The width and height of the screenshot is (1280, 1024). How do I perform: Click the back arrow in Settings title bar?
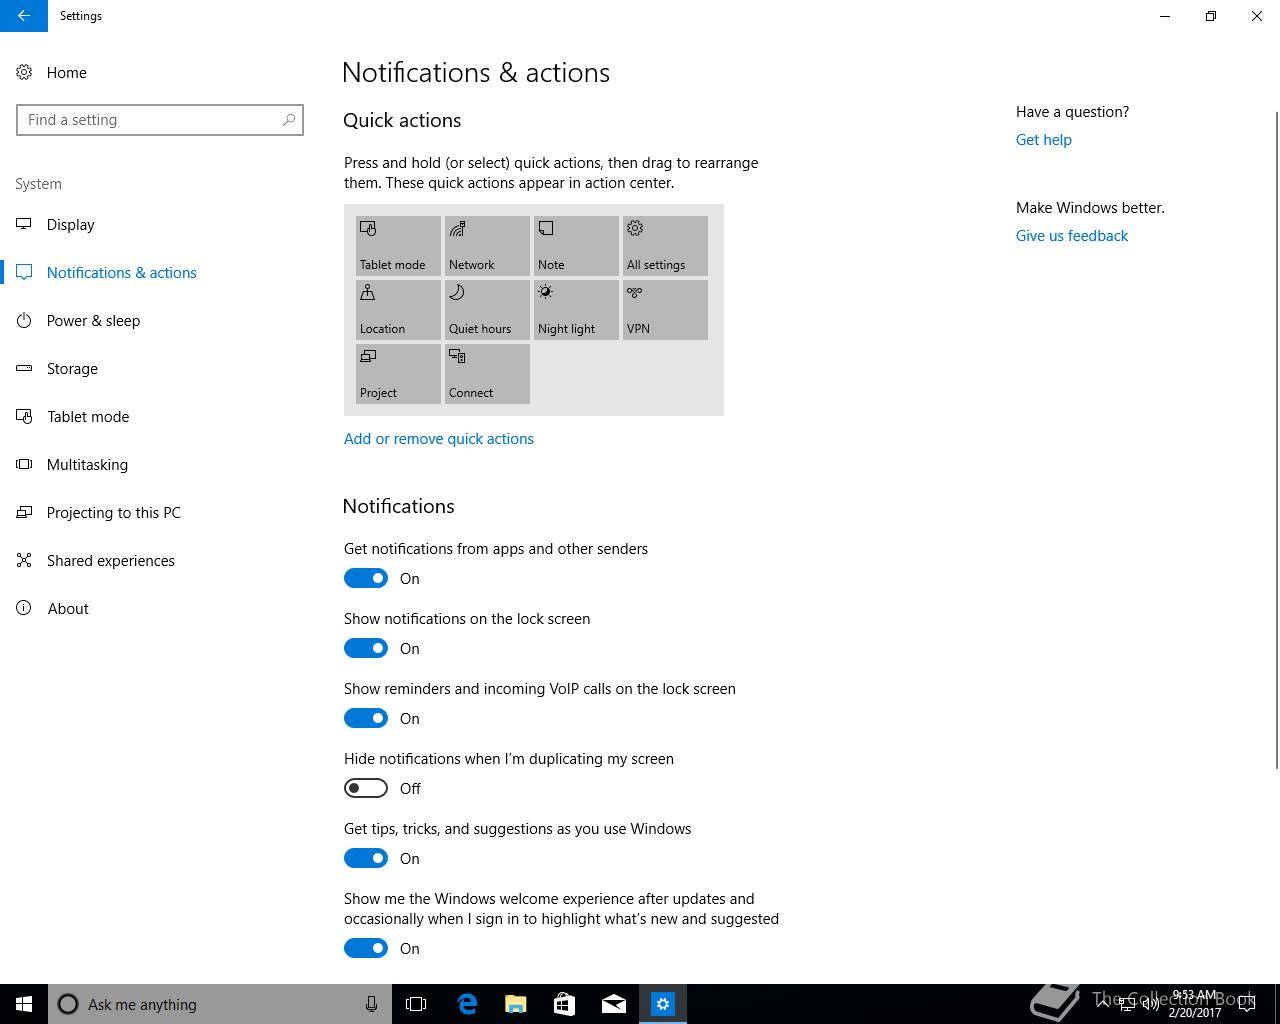[x=24, y=16]
